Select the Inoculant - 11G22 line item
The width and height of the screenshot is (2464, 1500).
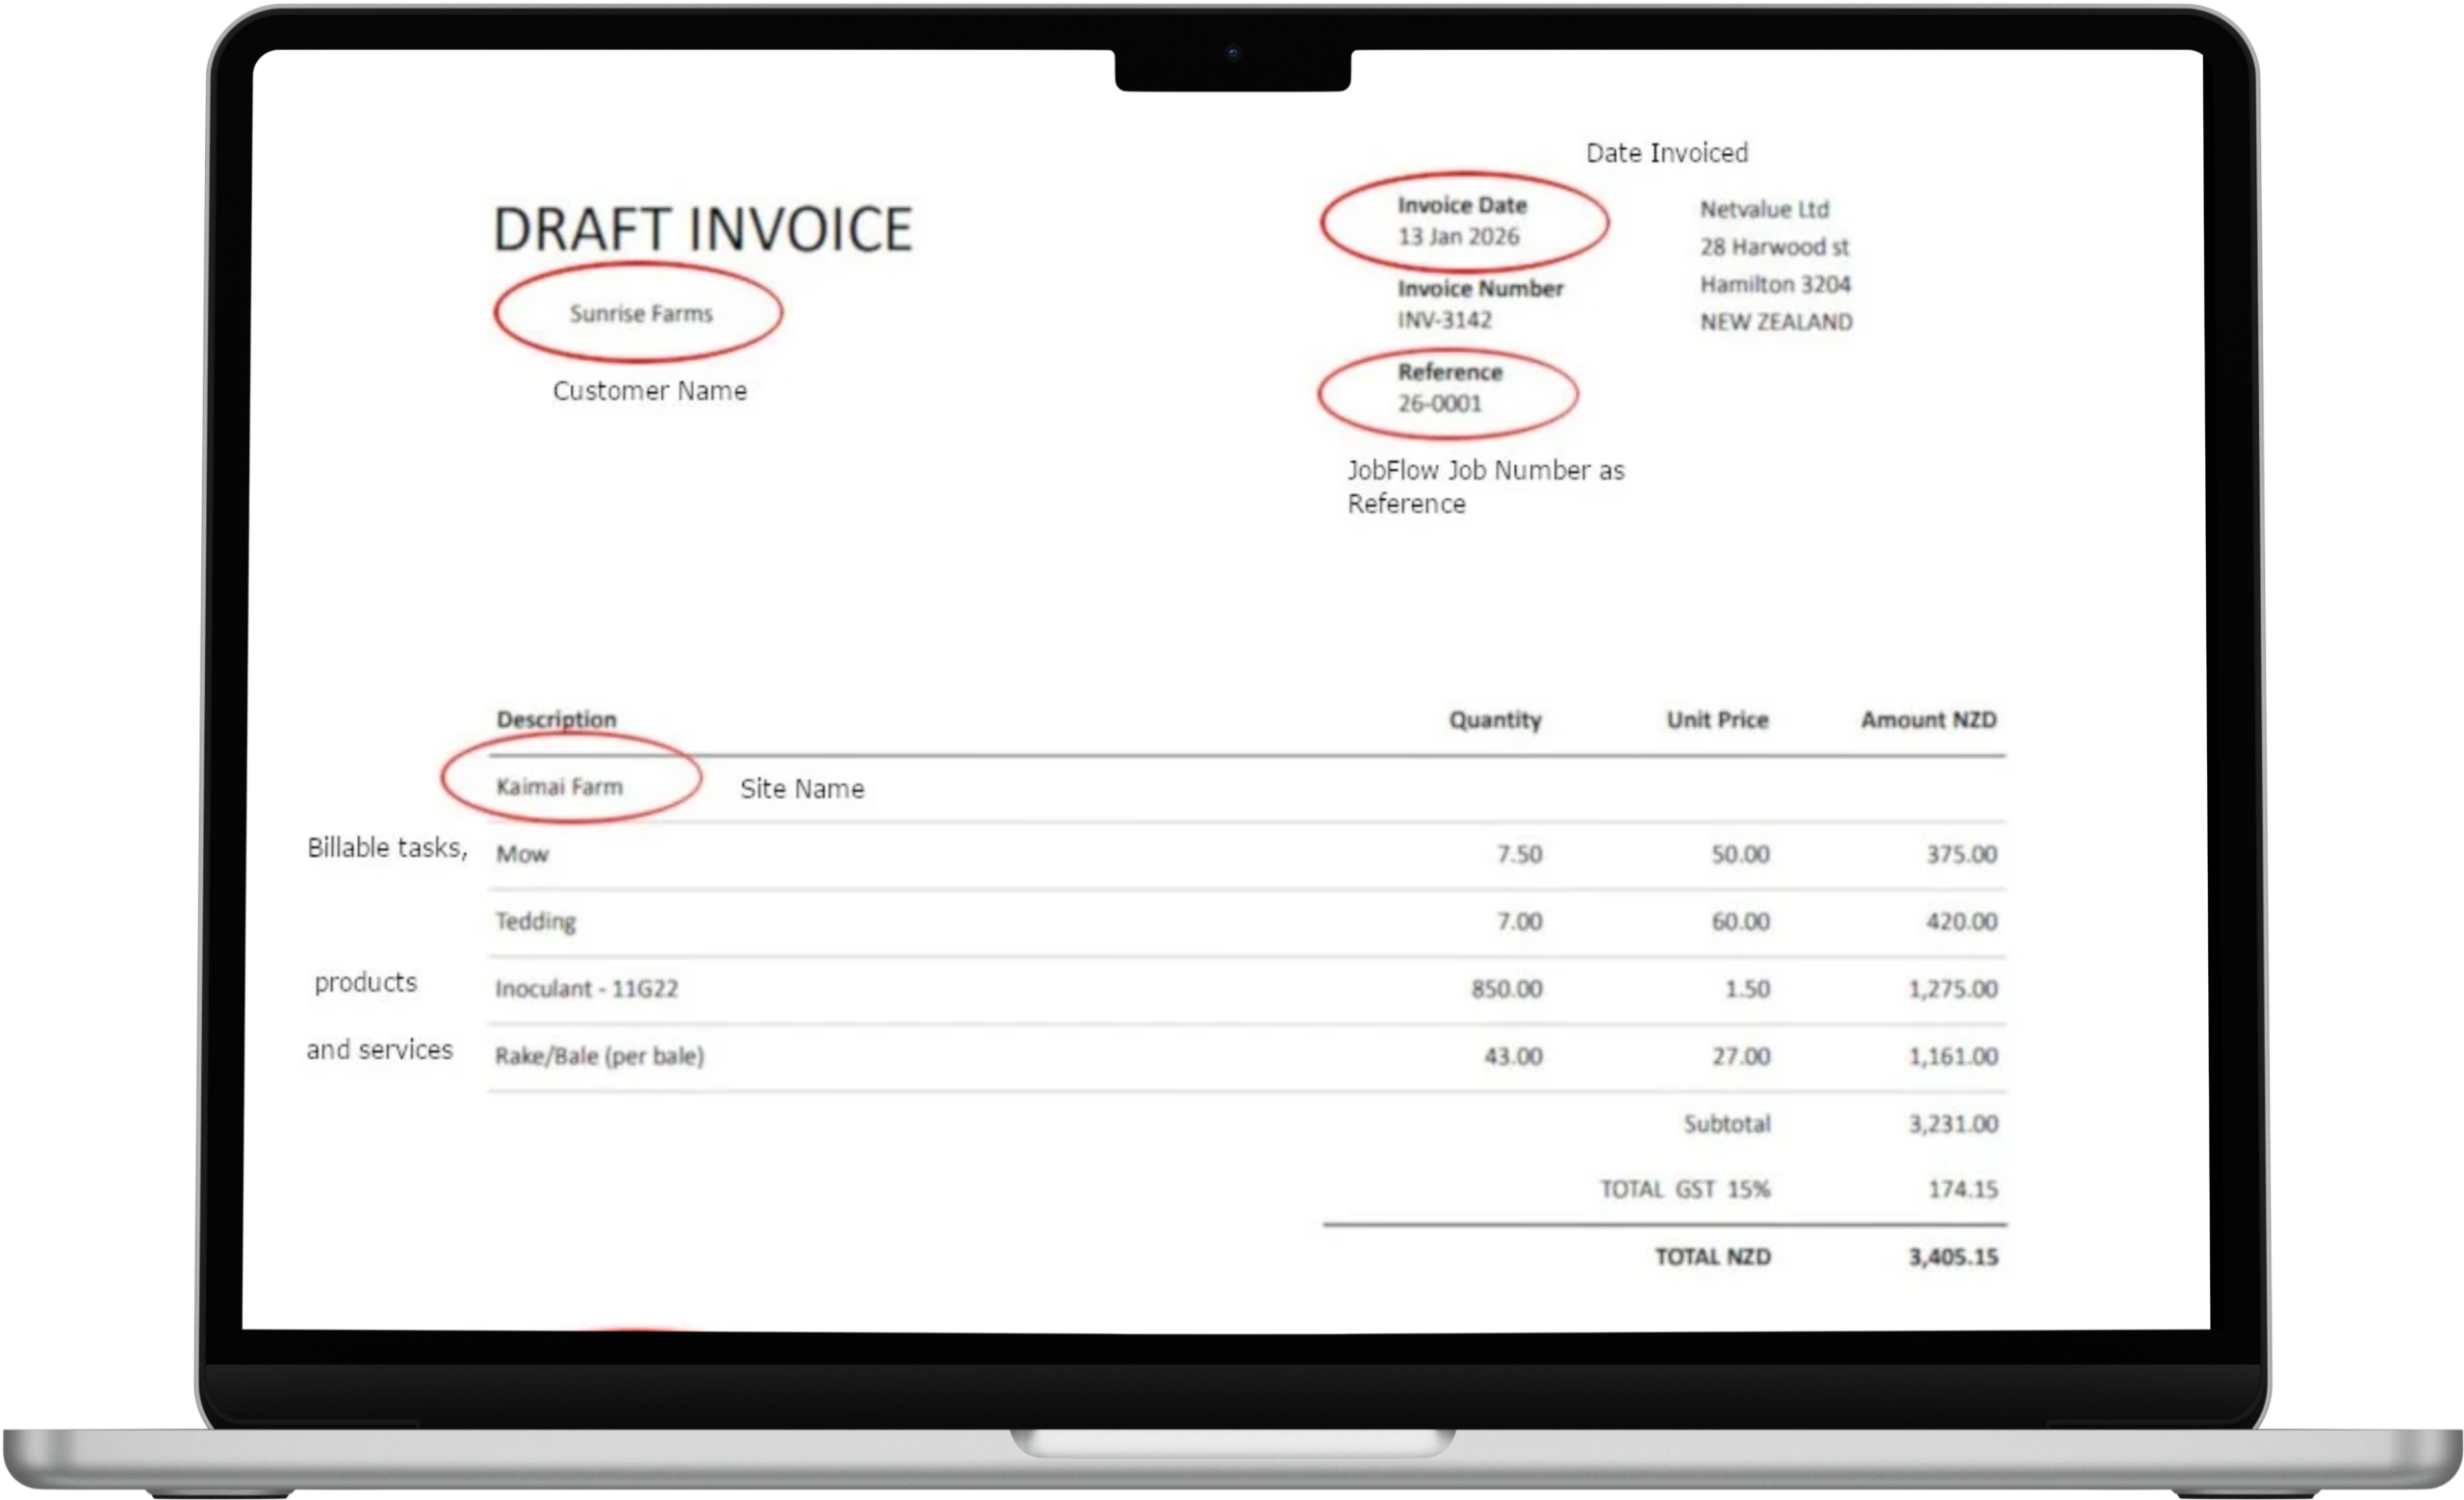point(586,989)
